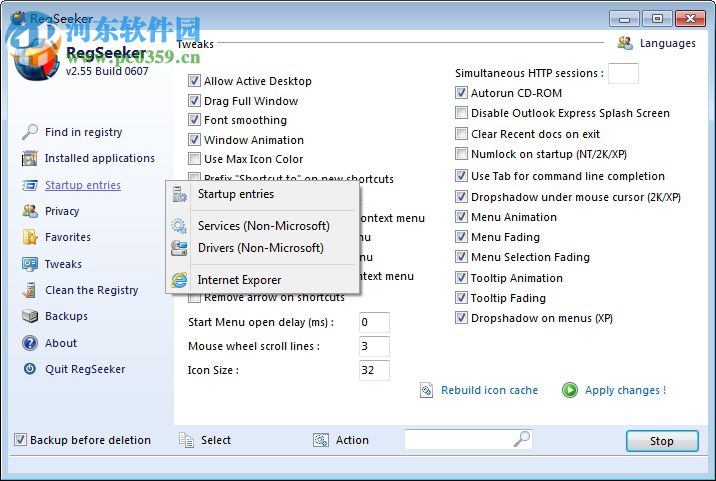The width and height of the screenshot is (716, 481).
Task: Toggle the Allow Active Desktop checkbox
Action: (x=195, y=81)
